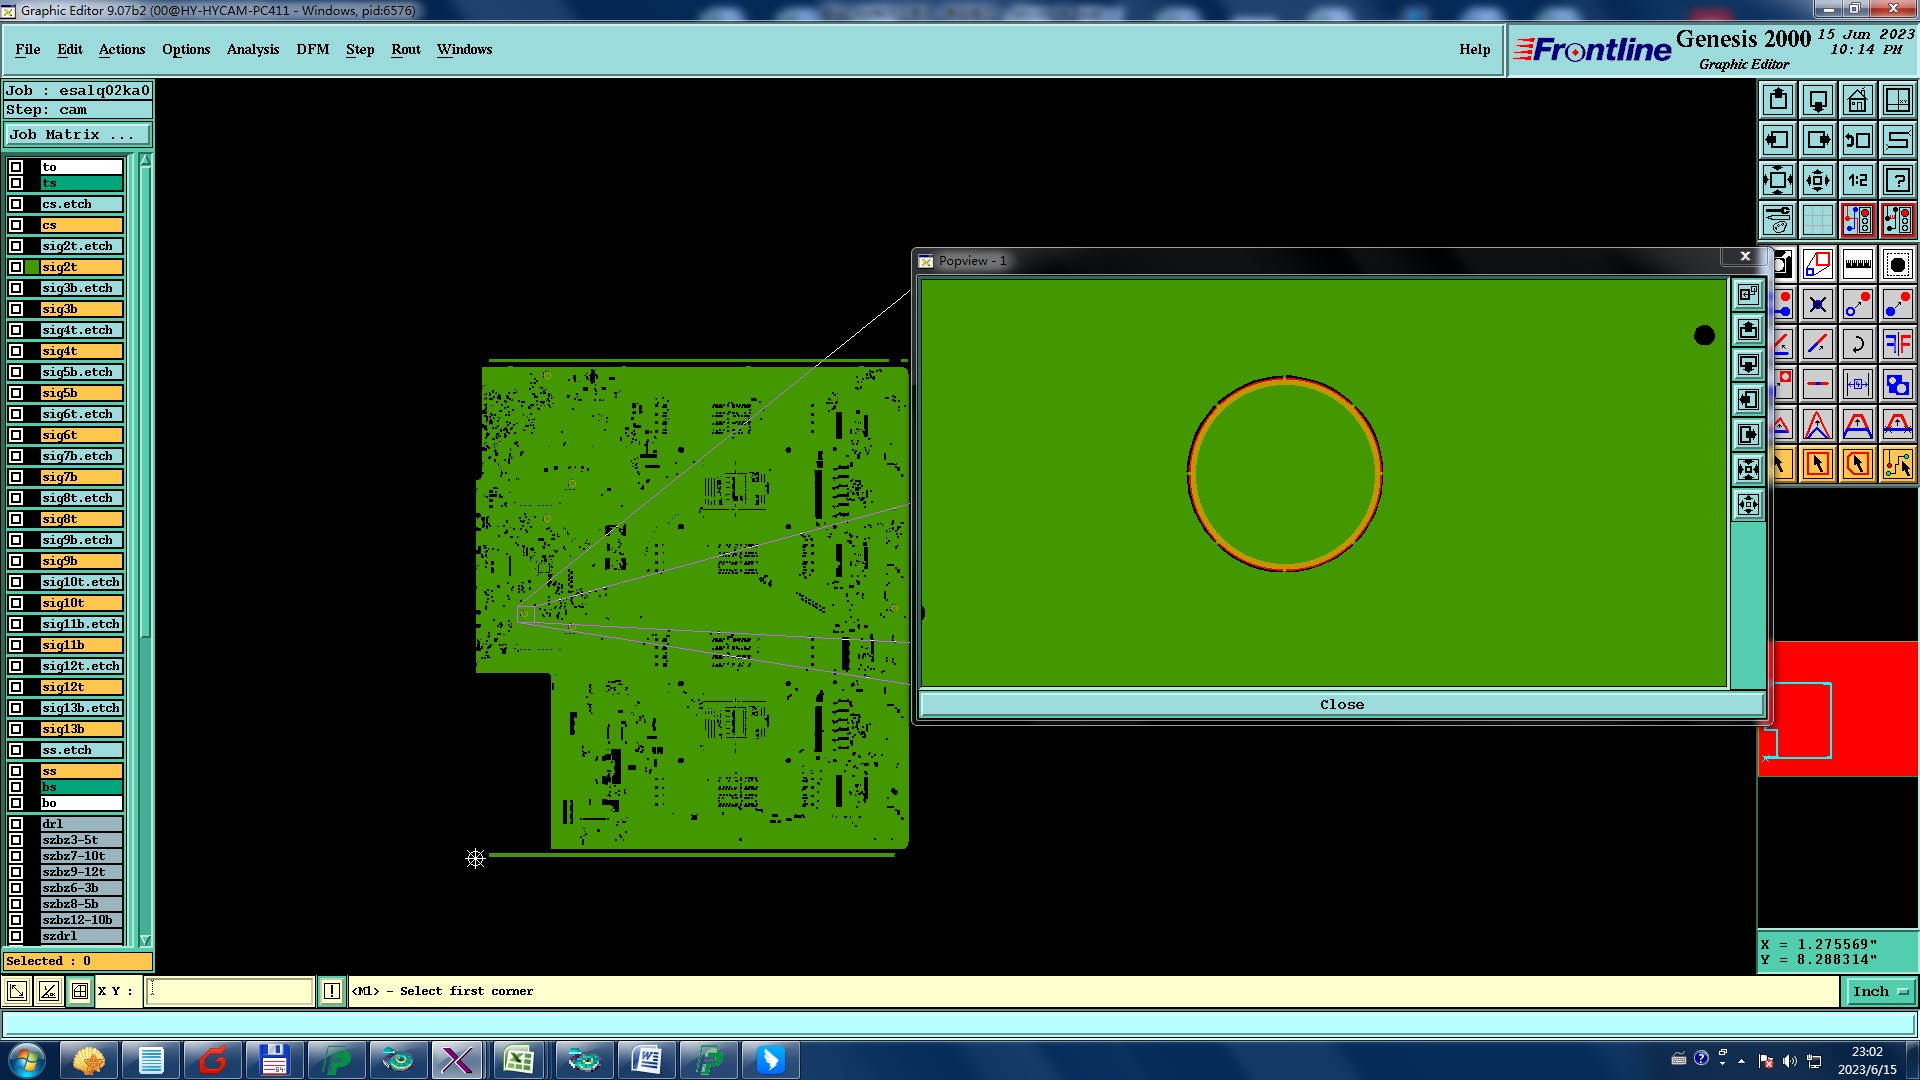Click the X Y coordinate input field
Viewport: 1920px width, 1080px height.
pyautogui.click(x=230, y=991)
